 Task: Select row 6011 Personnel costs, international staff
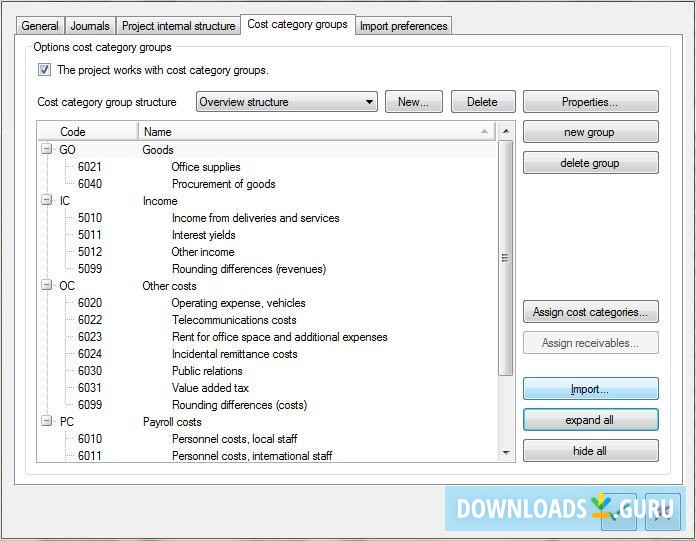click(266, 455)
